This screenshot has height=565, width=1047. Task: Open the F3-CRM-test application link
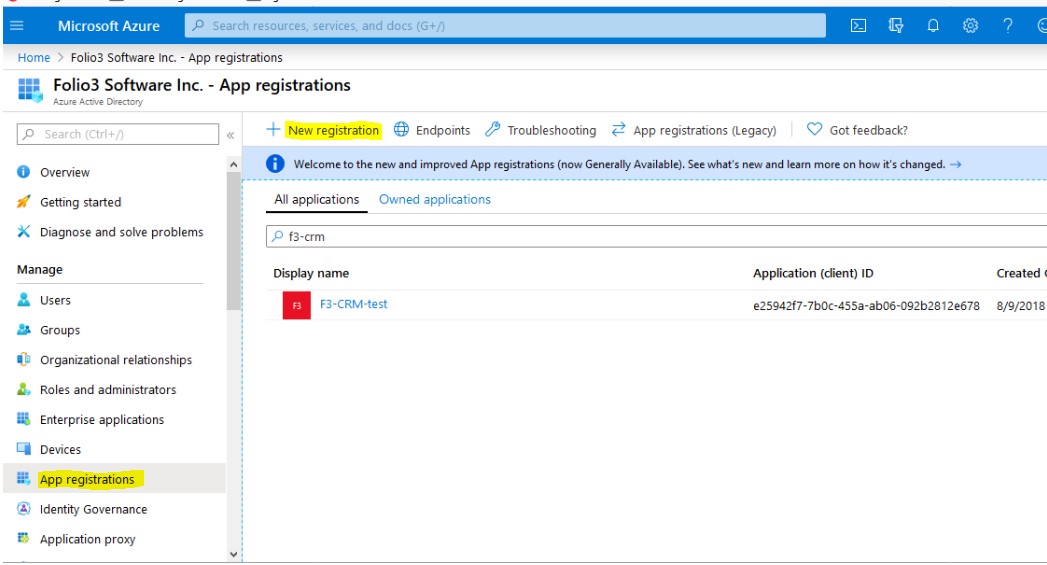tap(353, 304)
